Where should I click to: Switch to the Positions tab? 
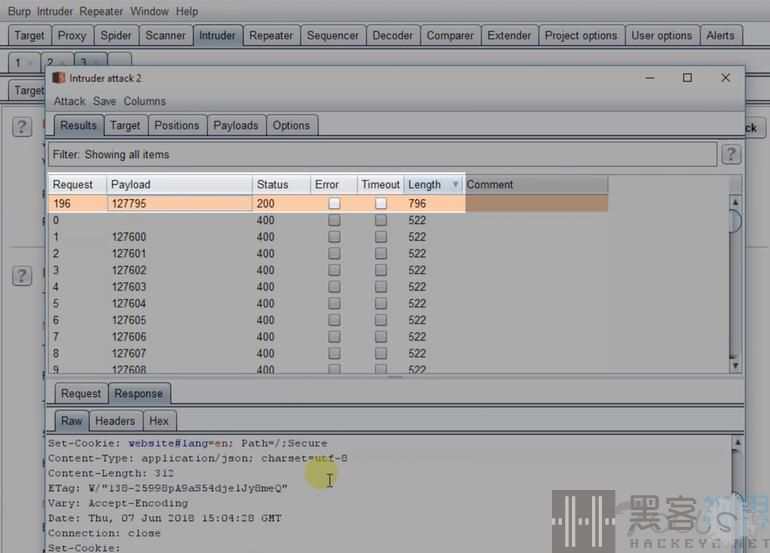(177, 125)
